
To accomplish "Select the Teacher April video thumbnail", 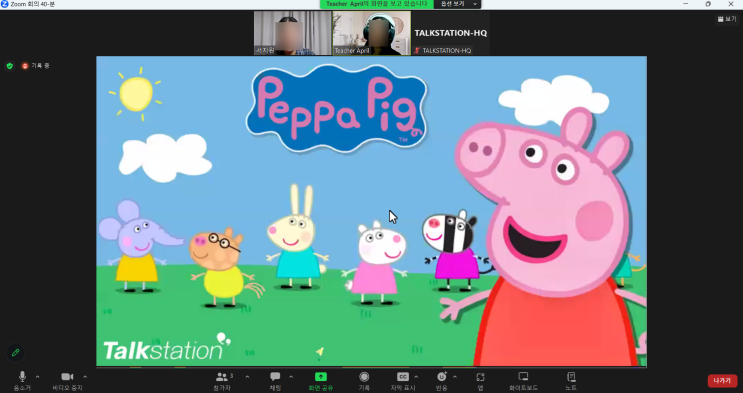I will point(372,33).
